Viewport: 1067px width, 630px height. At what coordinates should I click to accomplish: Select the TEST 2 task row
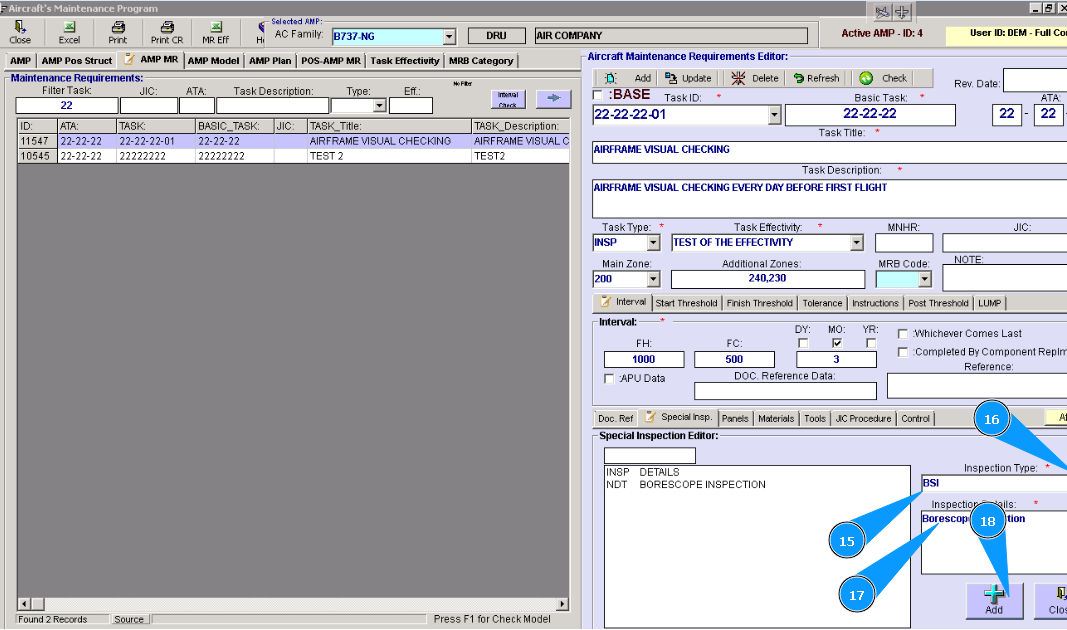click(293, 156)
